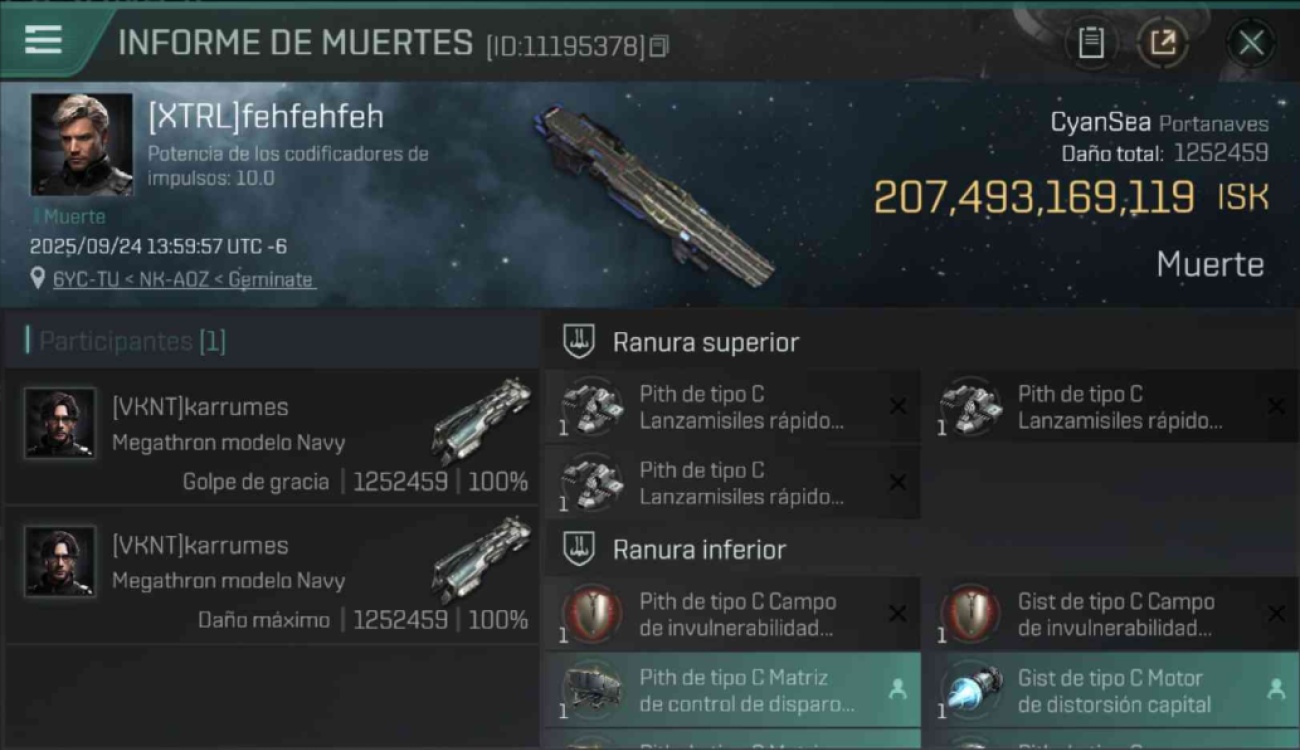
Task: Select the karrumes Golpe de gracia entry
Action: pos(272,437)
